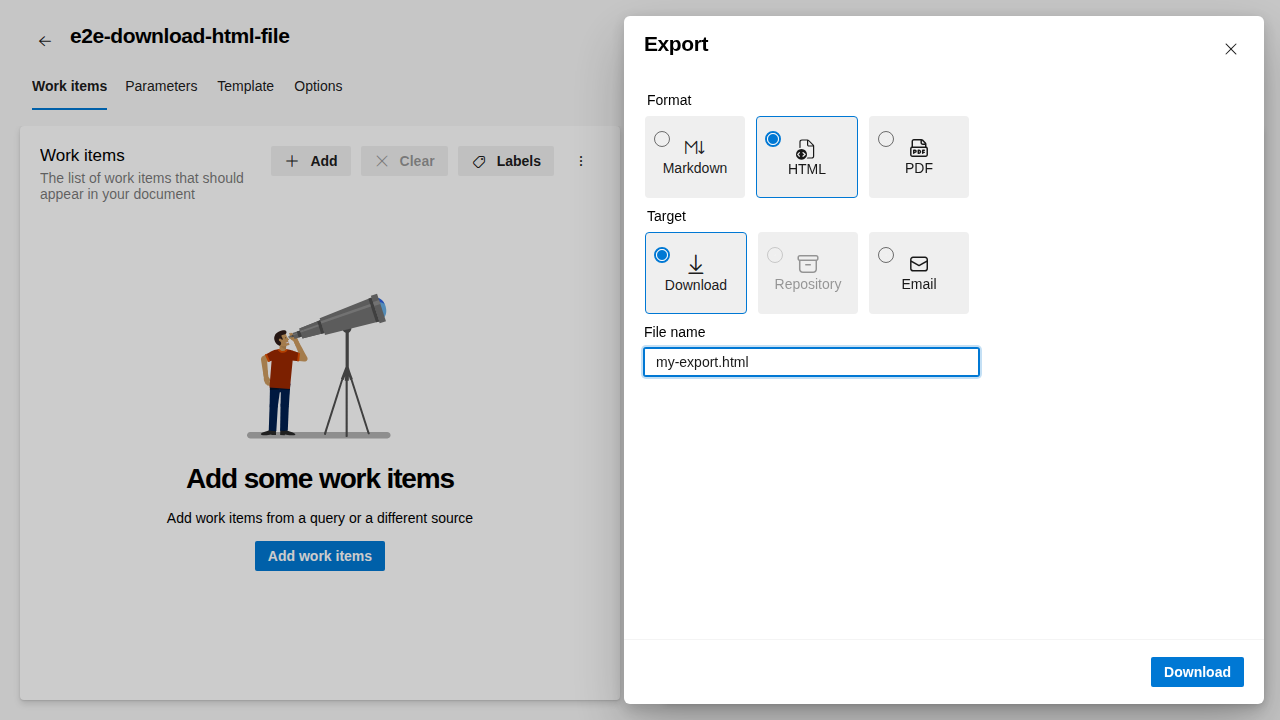
Task: Click the back arrow next to e2e-download-html-file
Action: (44, 40)
